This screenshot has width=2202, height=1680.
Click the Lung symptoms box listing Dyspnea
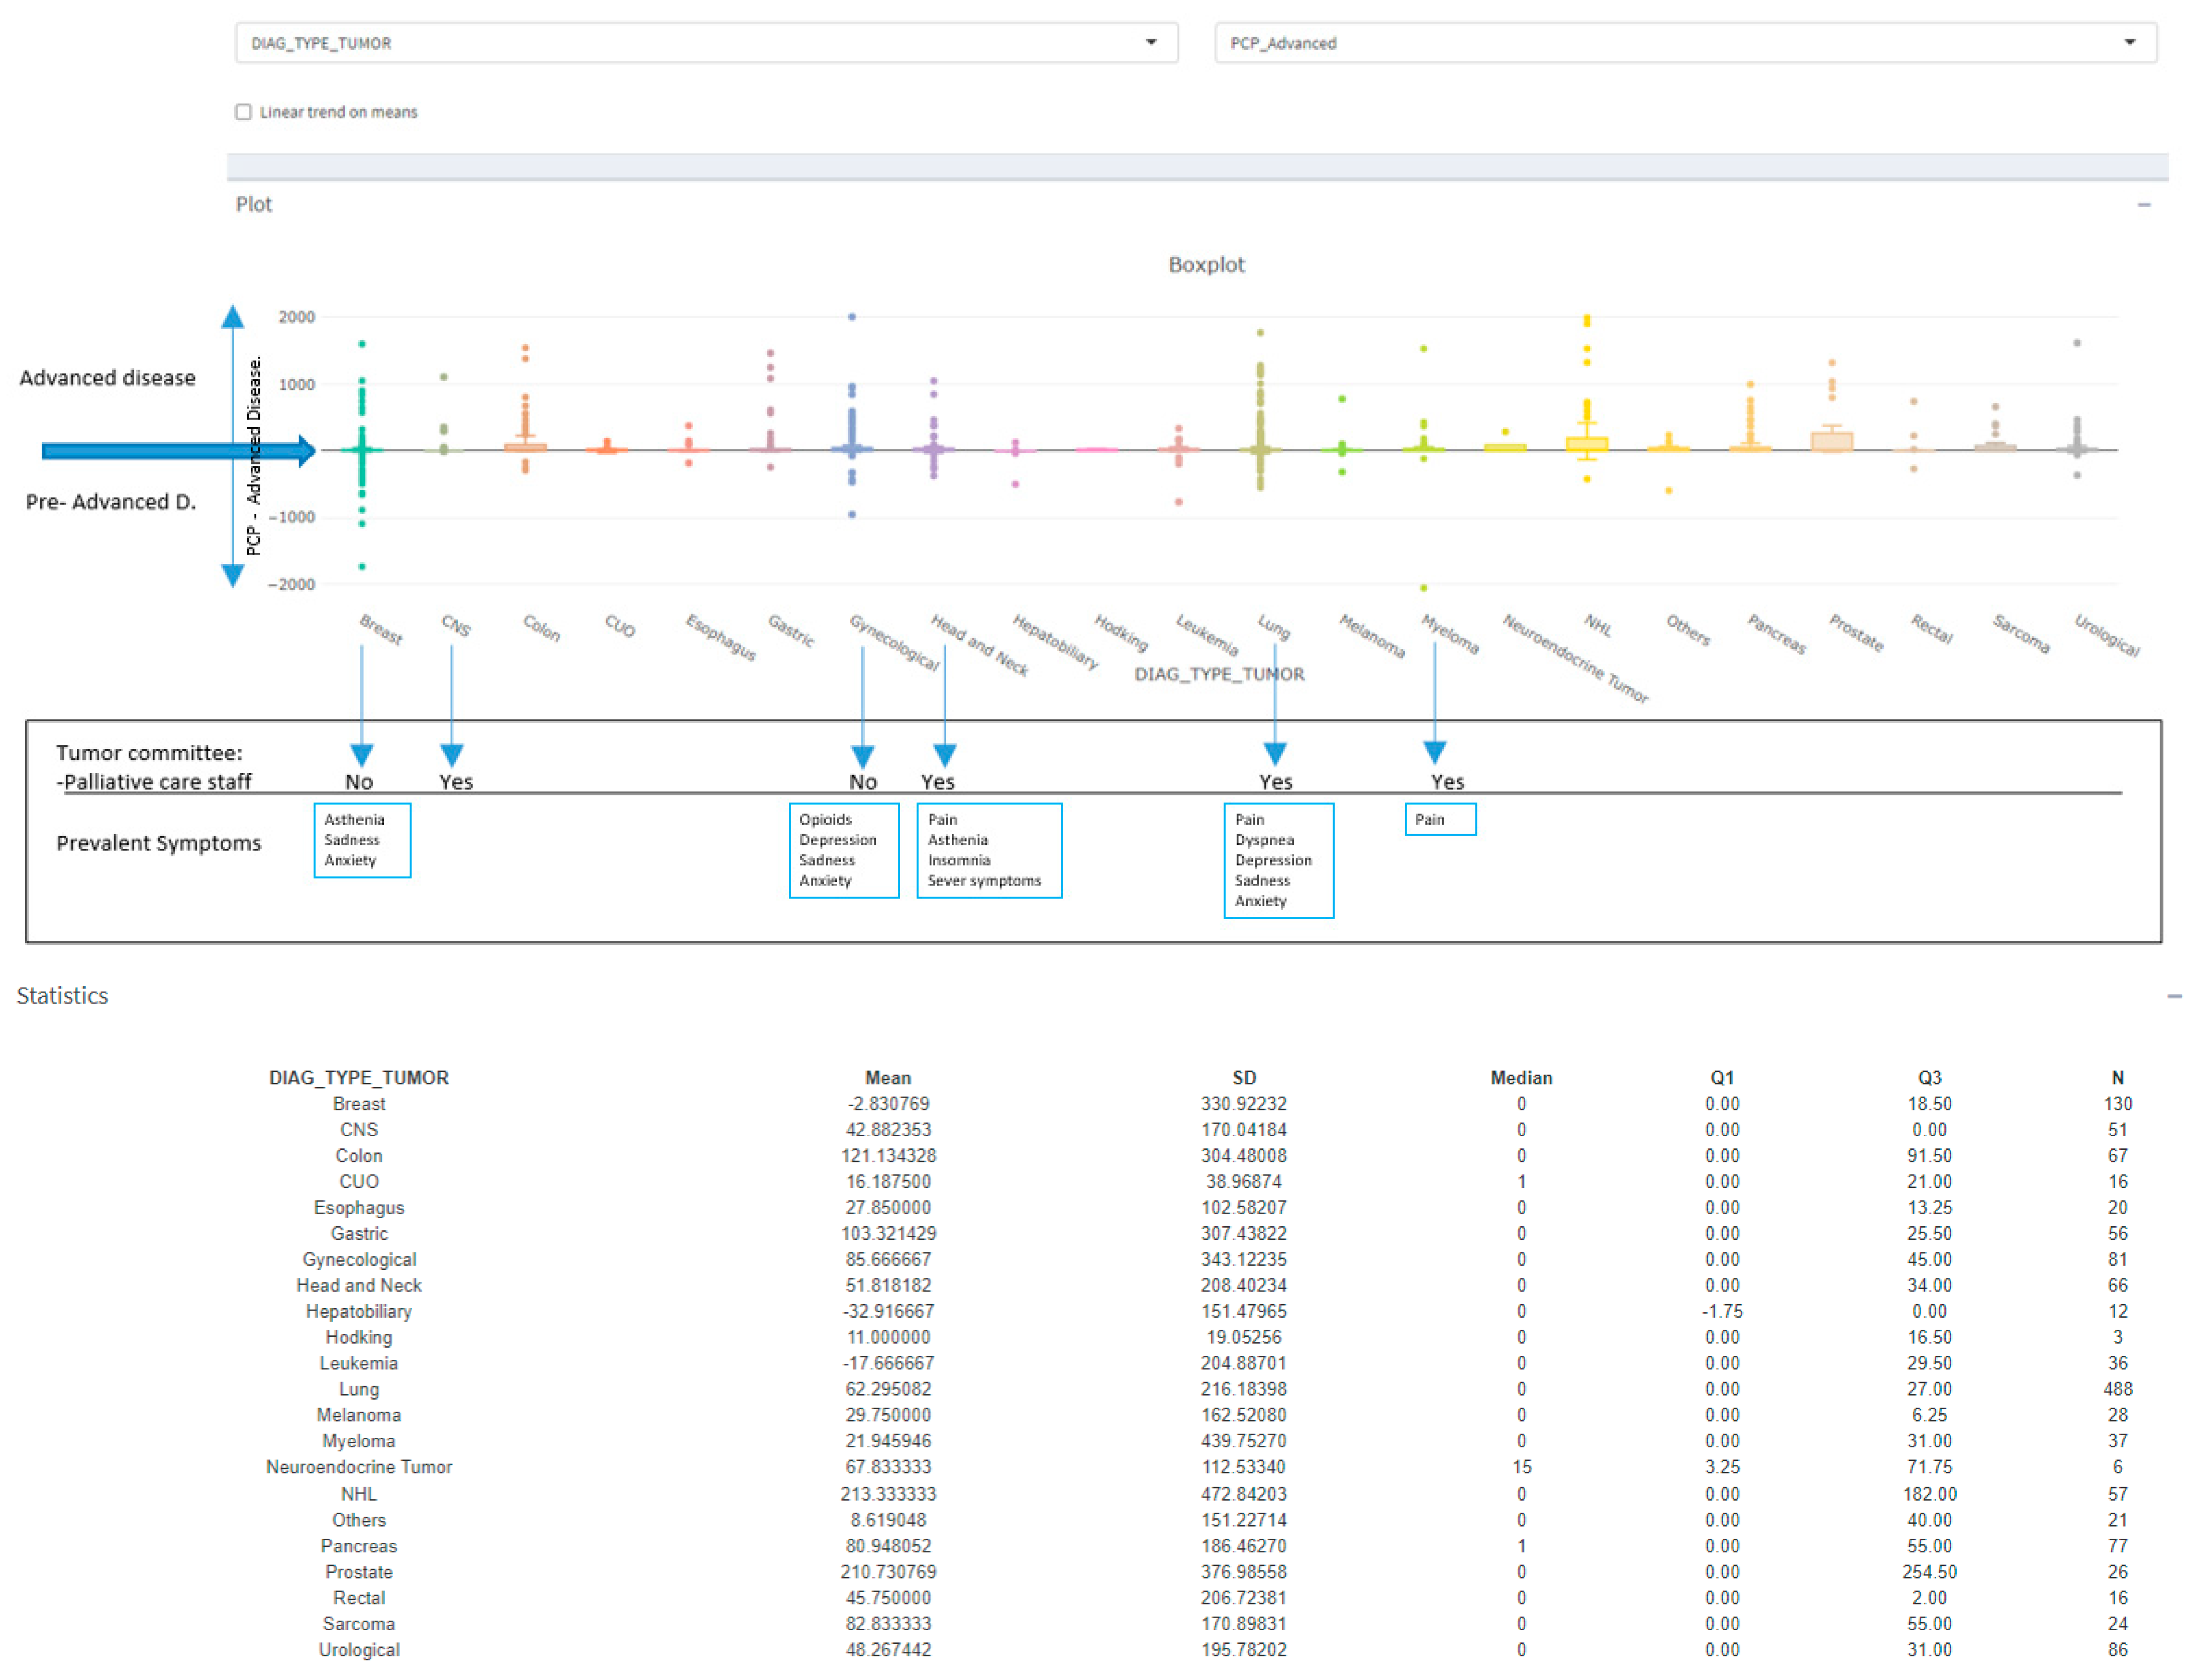click(x=1278, y=860)
